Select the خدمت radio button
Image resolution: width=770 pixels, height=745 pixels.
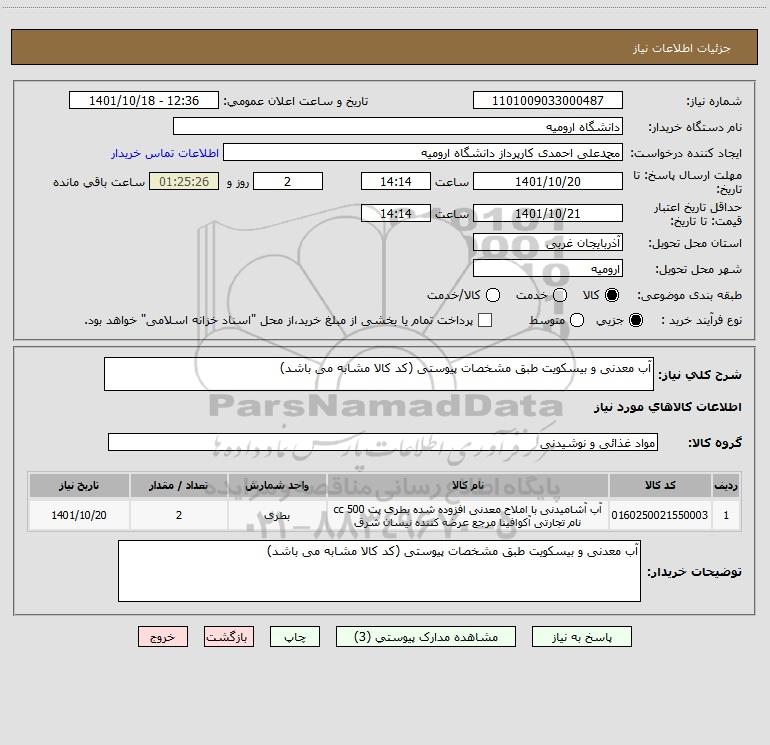pos(560,295)
